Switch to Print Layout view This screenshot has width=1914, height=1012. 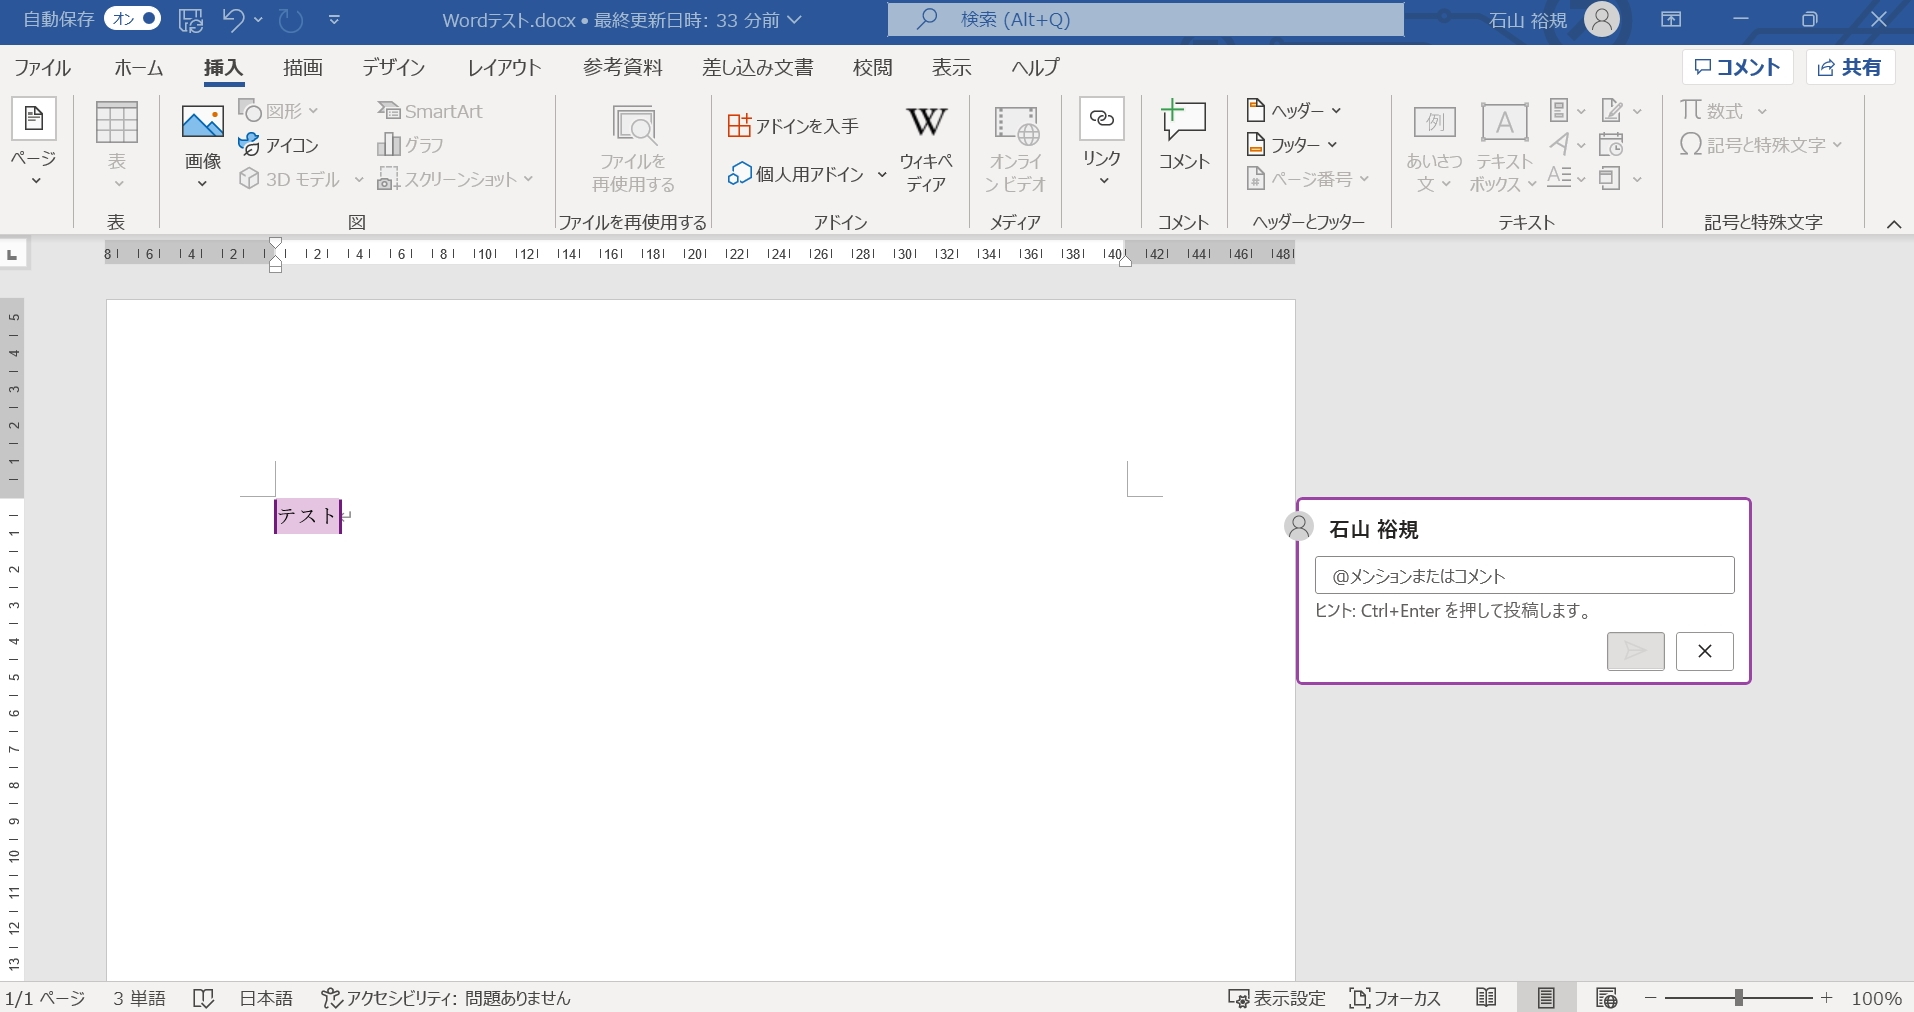(1546, 998)
